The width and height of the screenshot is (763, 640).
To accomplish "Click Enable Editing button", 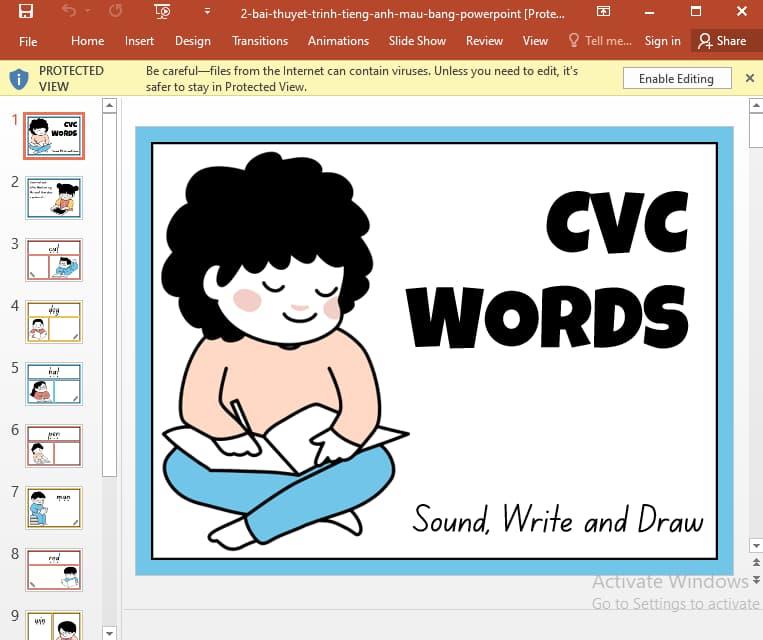I will tap(677, 78).
